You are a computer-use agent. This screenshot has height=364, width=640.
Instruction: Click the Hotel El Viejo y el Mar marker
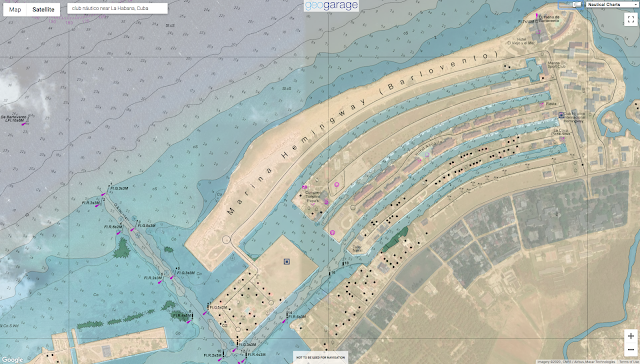[x=538, y=32]
